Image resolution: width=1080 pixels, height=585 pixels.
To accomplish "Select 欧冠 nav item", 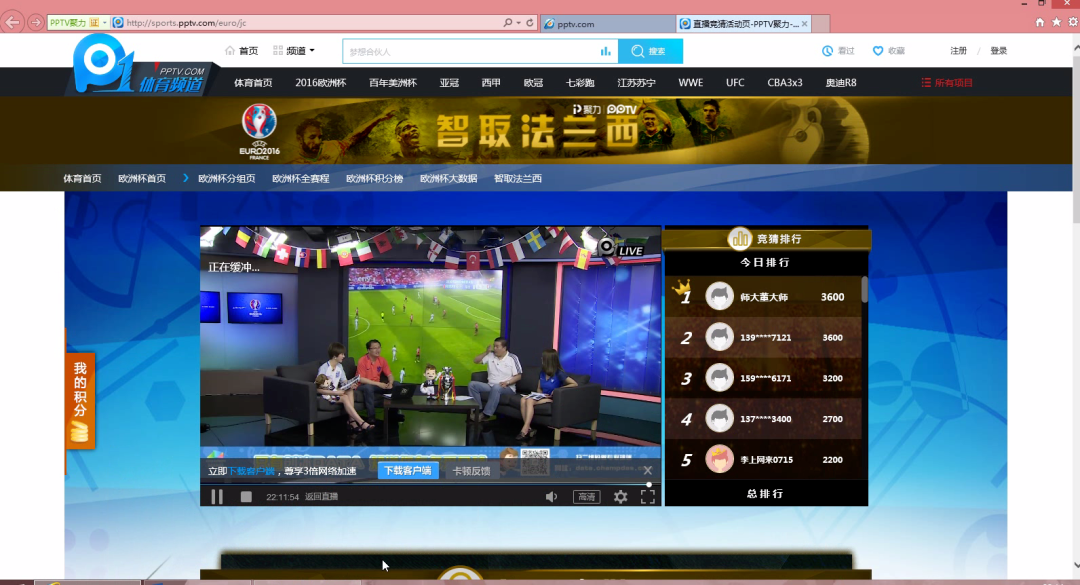I will tap(533, 83).
